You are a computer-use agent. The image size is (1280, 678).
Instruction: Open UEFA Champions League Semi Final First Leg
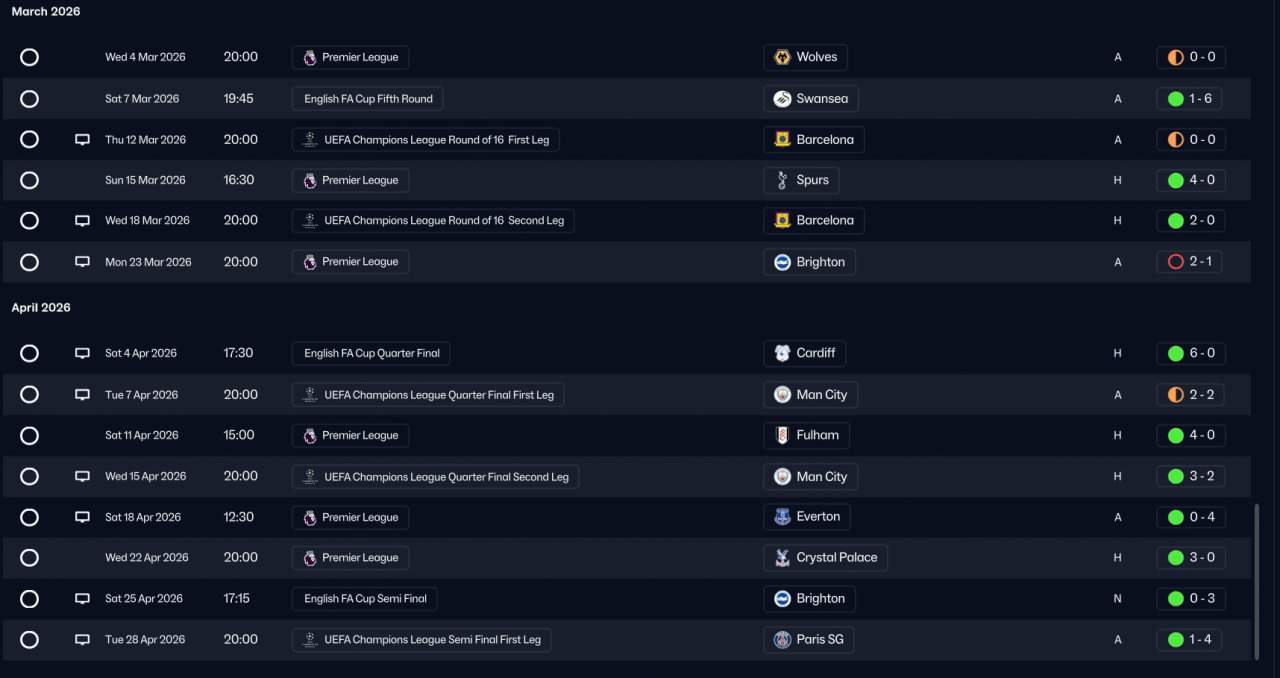tap(422, 640)
